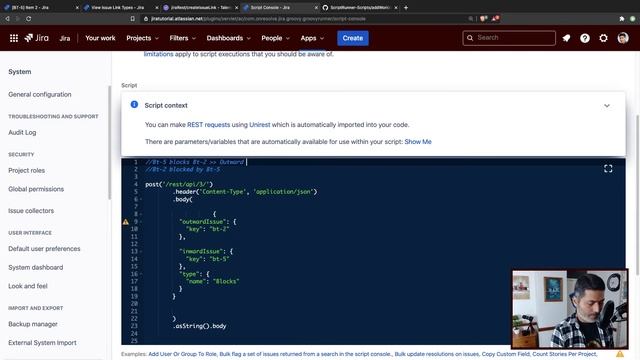The height and width of the screenshot is (360, 640).
Task: Click the fold arrow on code line 13
Action: 141,251
